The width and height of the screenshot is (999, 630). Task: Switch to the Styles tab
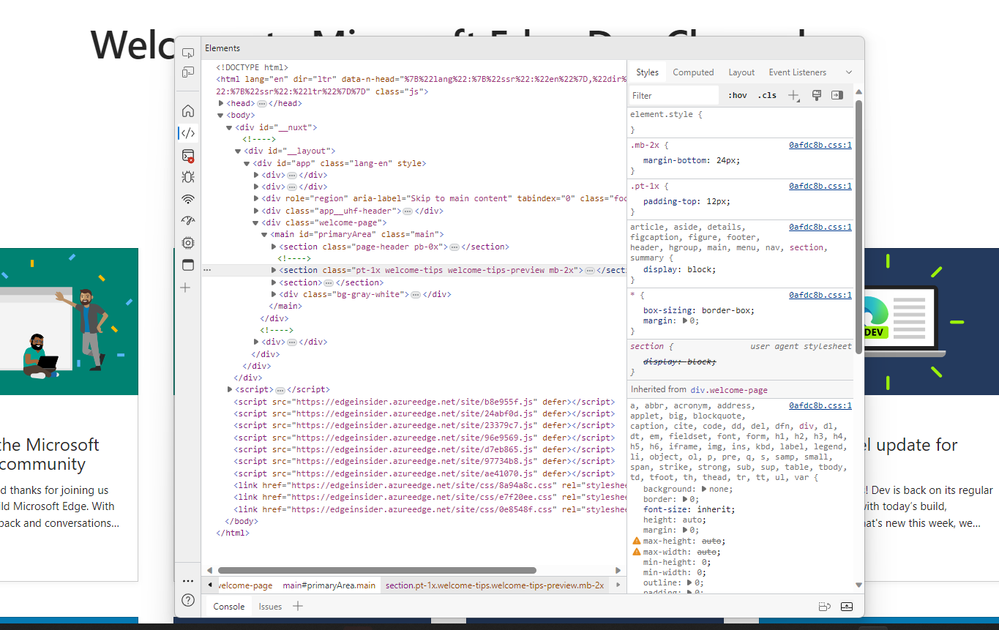[x=647, y=73]
